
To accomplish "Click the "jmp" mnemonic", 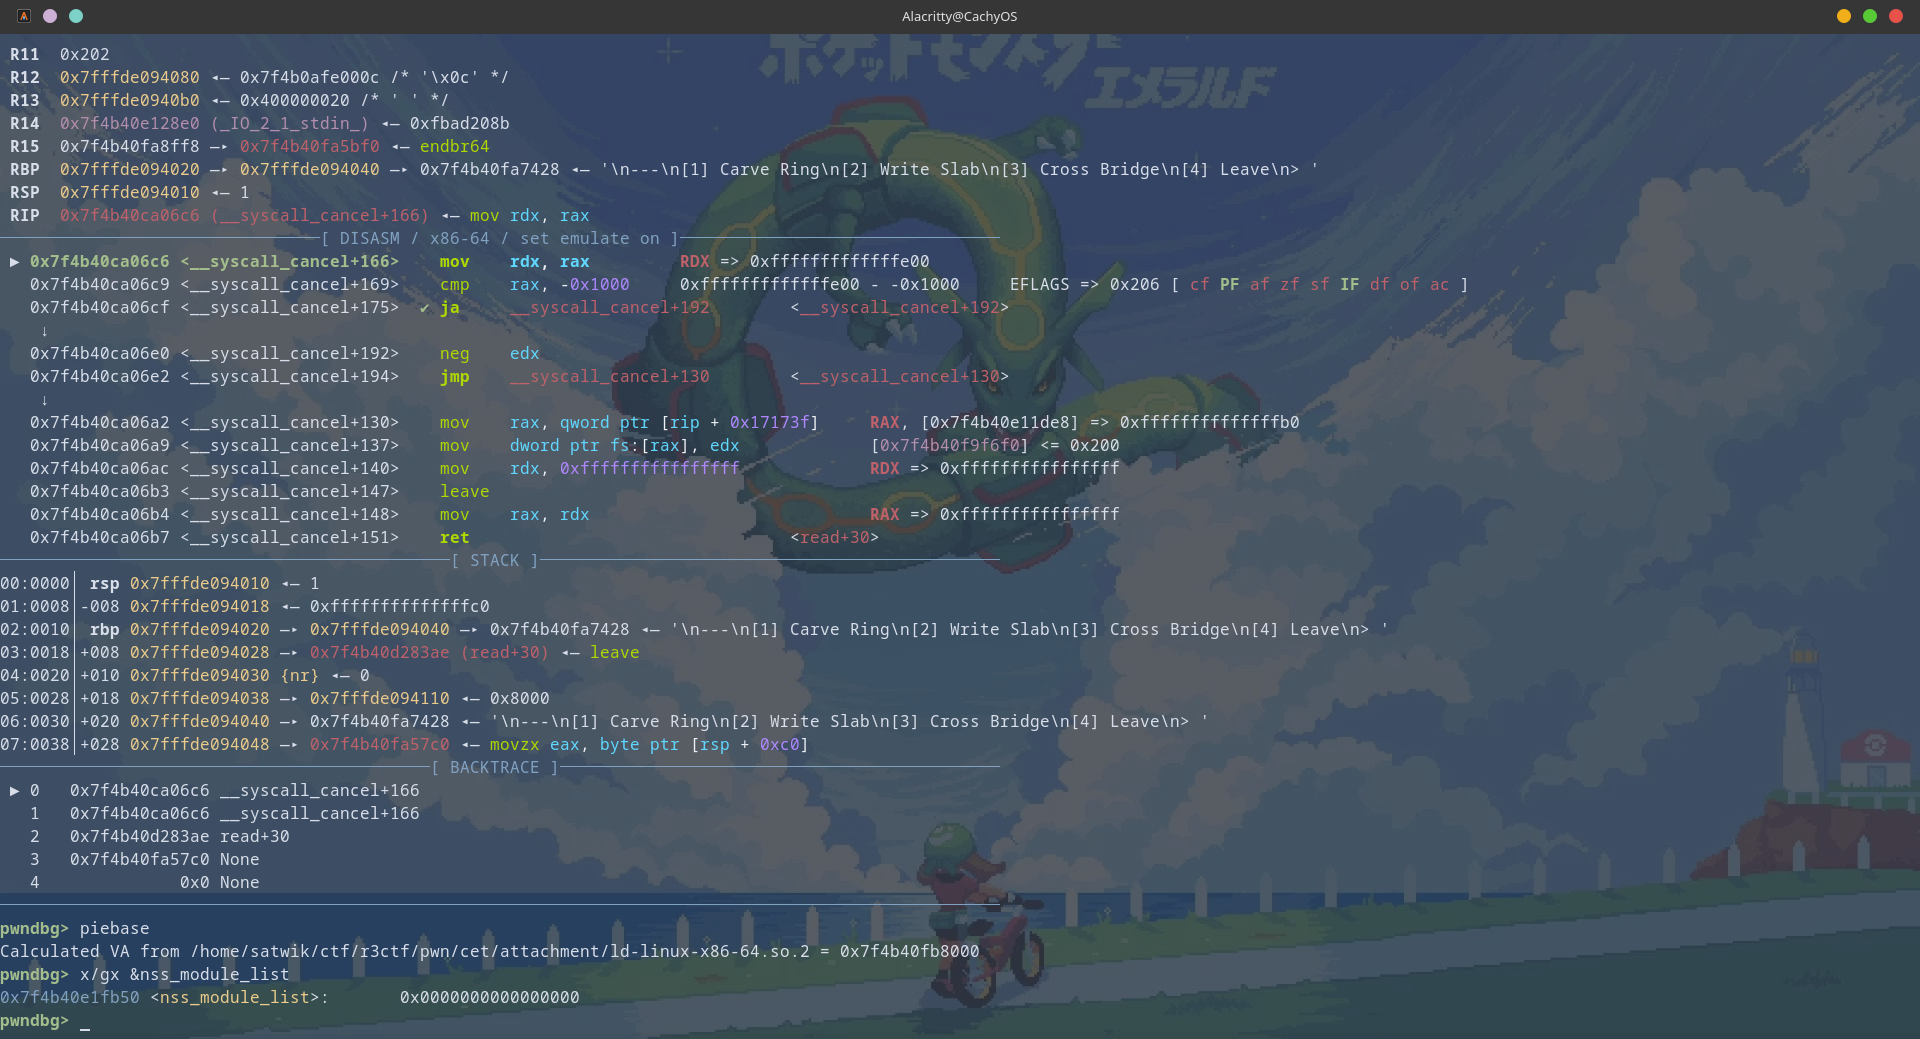I will (x=455, y=376).
